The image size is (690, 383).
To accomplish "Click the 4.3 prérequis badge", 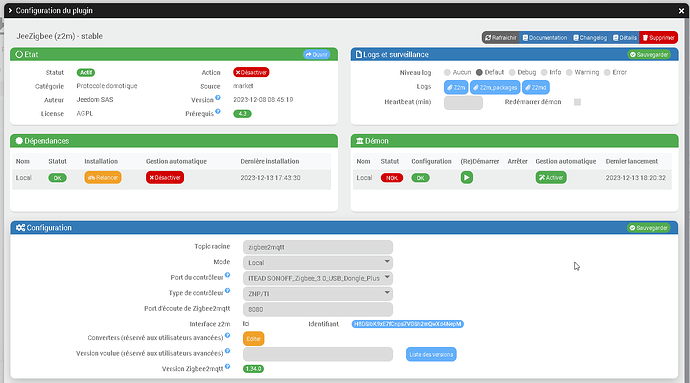I will click(242, 114).
